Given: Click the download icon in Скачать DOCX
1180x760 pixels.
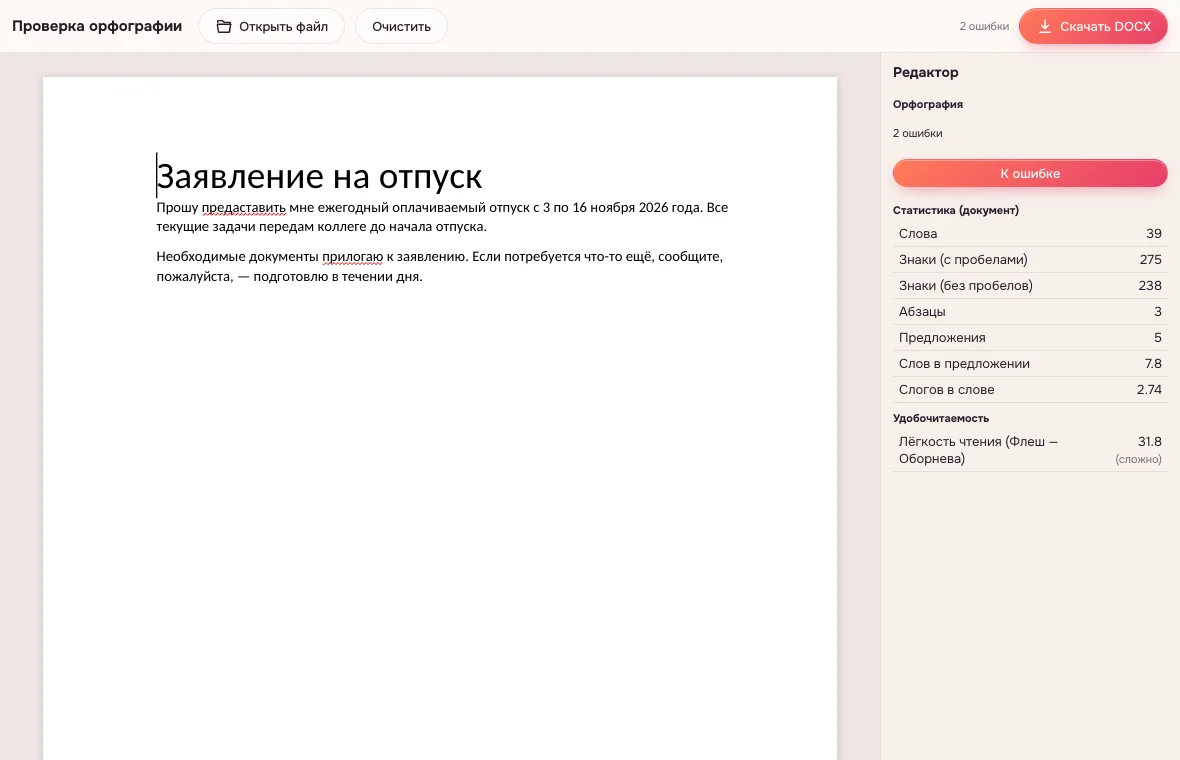Looking at the screenshot, I should [1045, 26].
